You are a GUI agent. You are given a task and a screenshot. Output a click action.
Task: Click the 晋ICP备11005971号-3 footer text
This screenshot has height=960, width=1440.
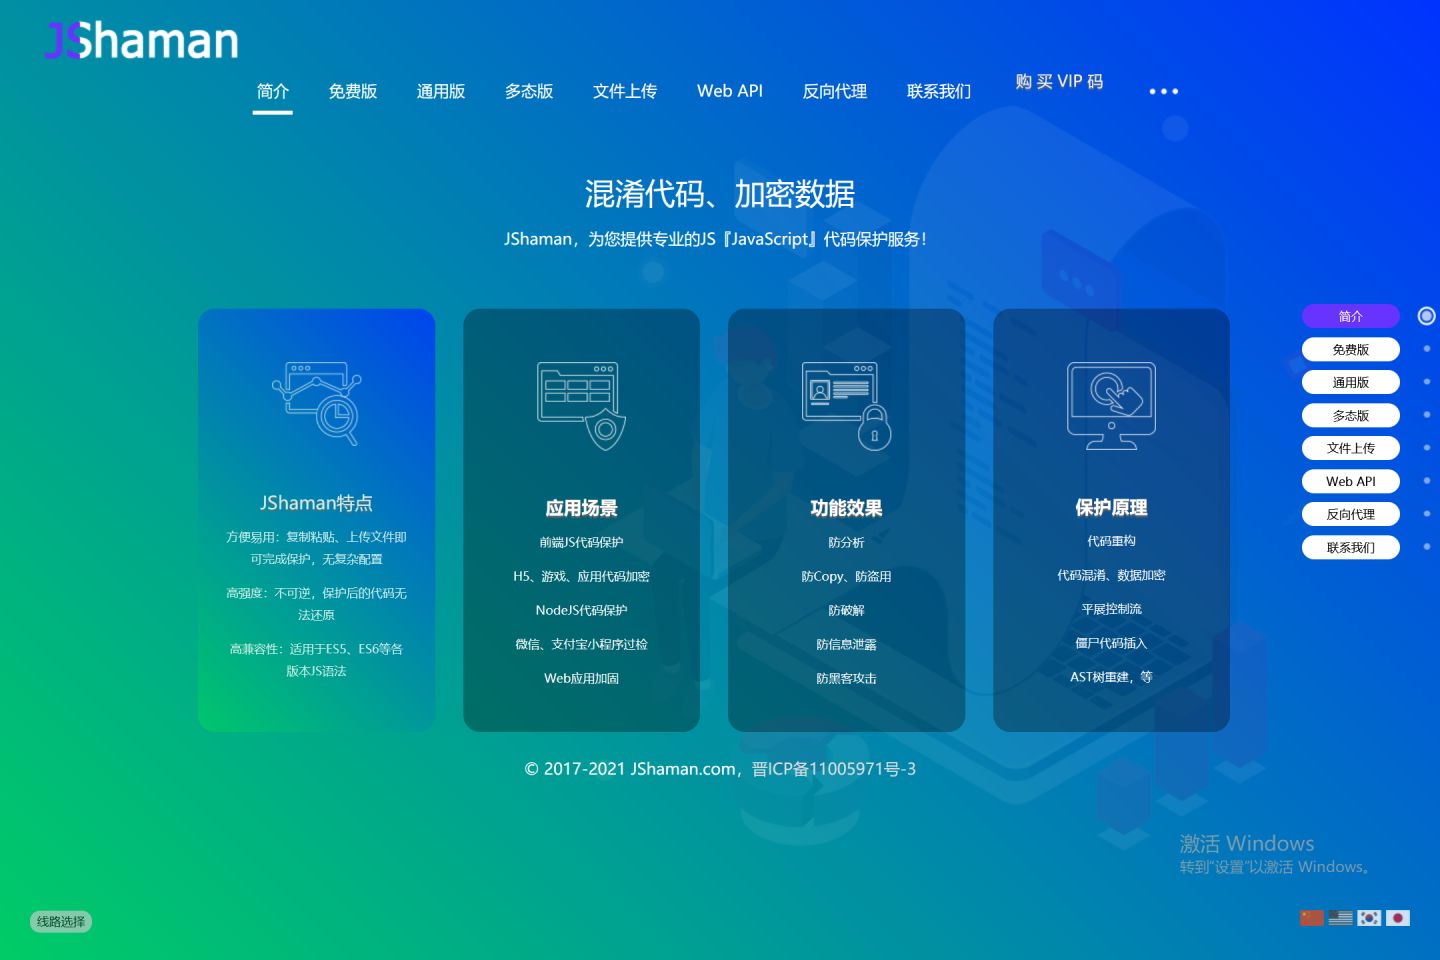tap(834, 769)
